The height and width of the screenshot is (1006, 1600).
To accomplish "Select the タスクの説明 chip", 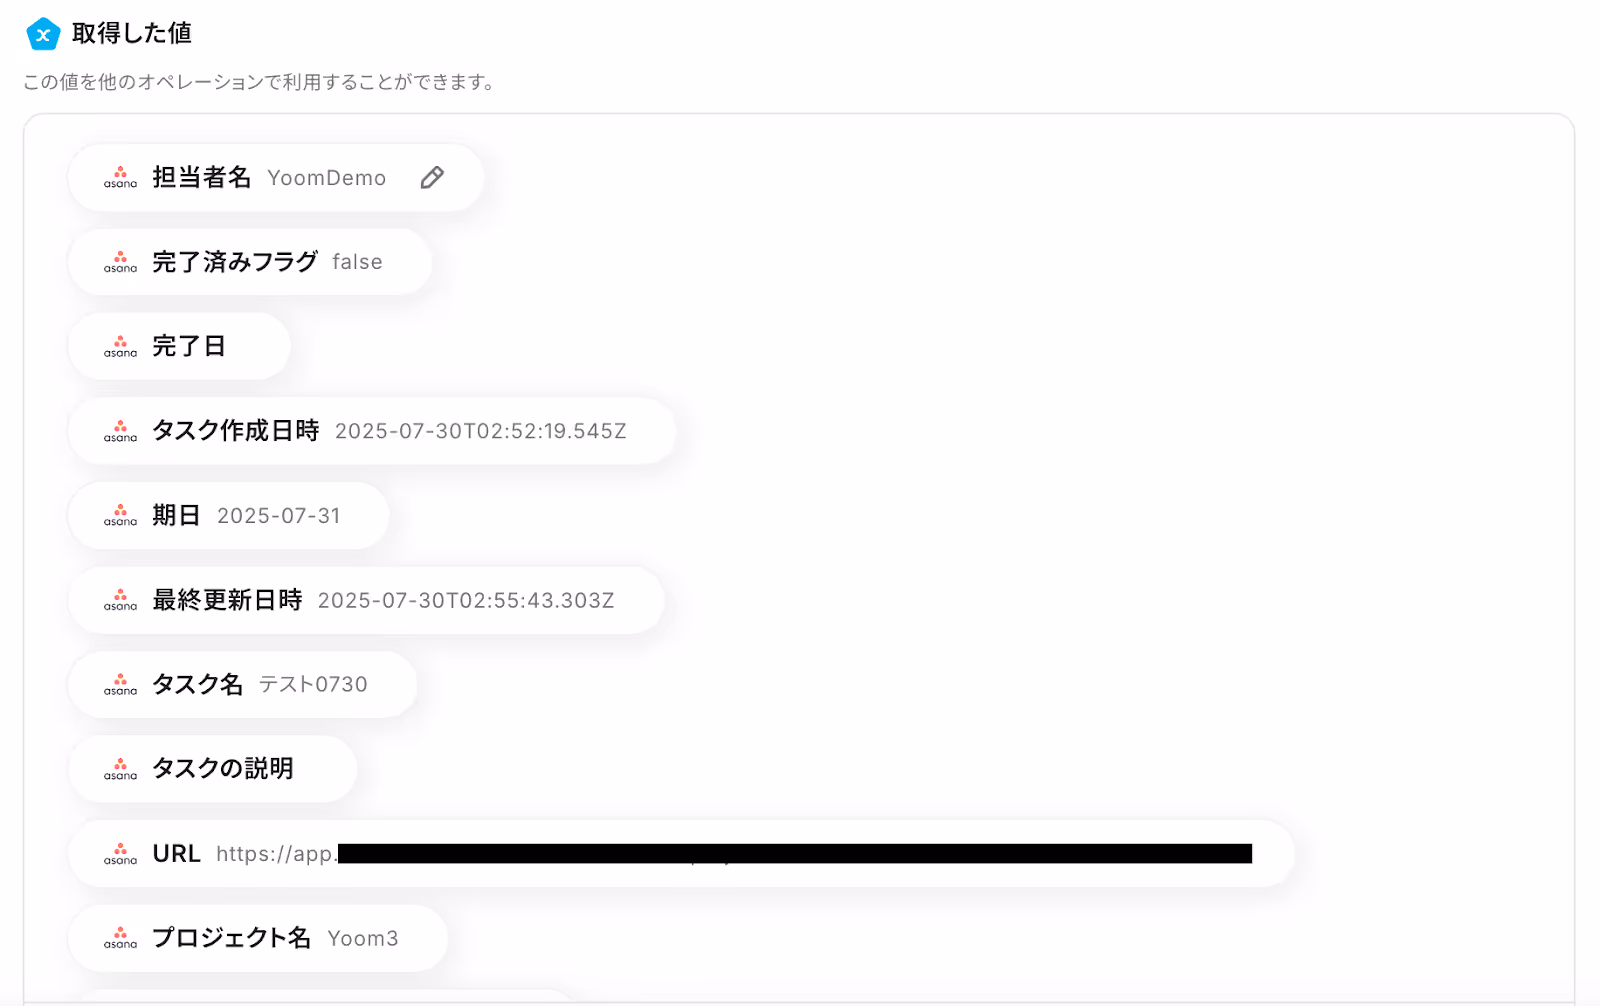I will pos(212,769).
